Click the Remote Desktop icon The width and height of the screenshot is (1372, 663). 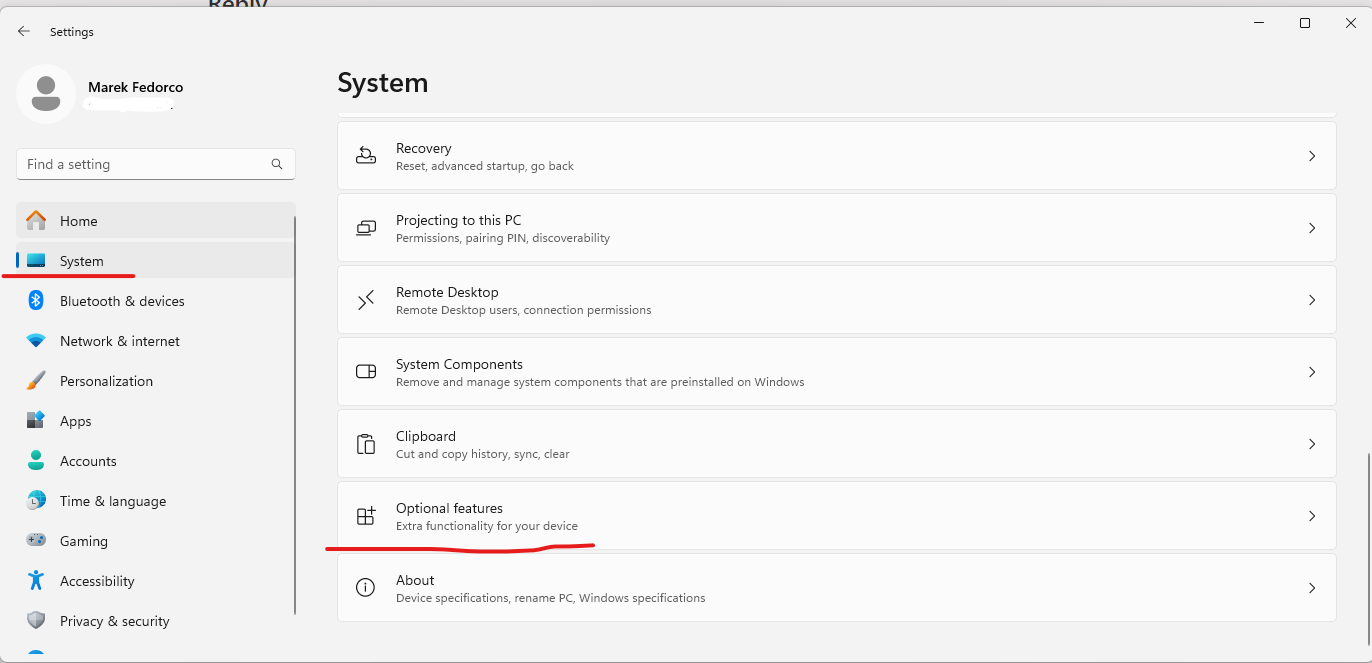[x=366, y=300]
